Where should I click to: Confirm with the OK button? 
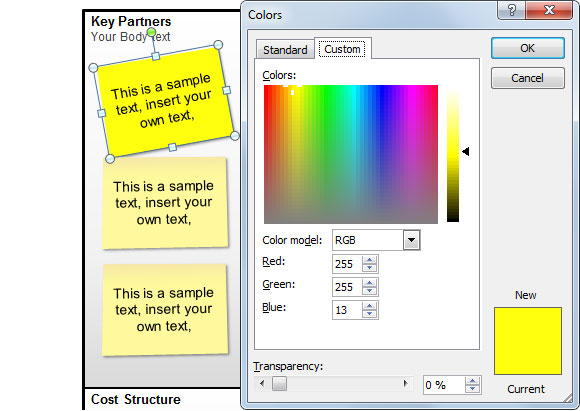(527, 48)
